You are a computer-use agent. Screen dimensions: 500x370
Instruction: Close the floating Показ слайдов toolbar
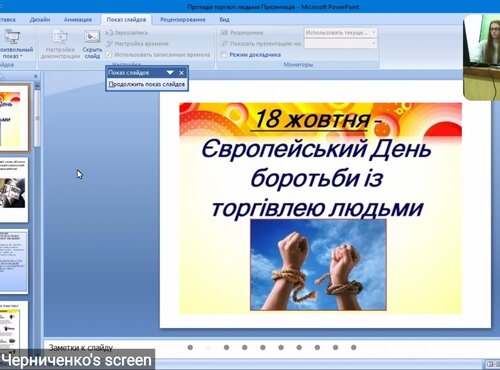click(x=181, y=73)
